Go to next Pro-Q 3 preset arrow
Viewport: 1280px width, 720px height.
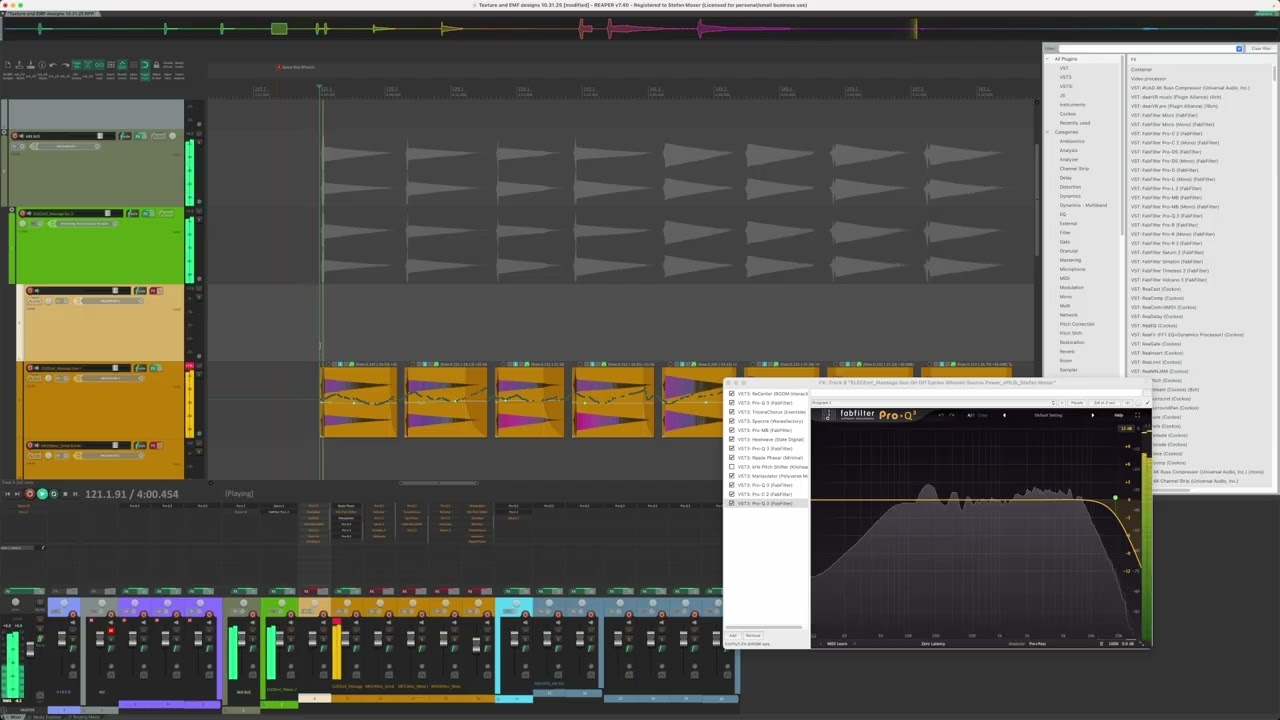point(1092,415)
